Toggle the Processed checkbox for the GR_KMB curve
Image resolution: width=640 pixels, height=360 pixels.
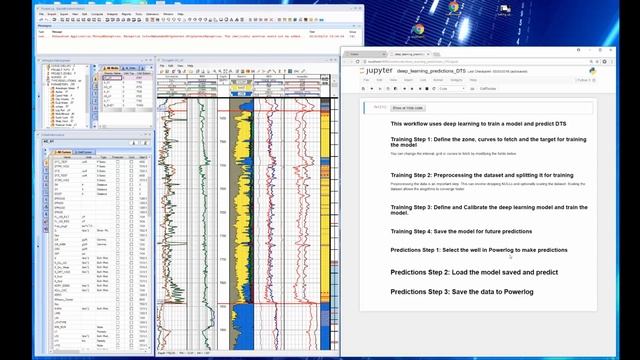click(117, 244)
